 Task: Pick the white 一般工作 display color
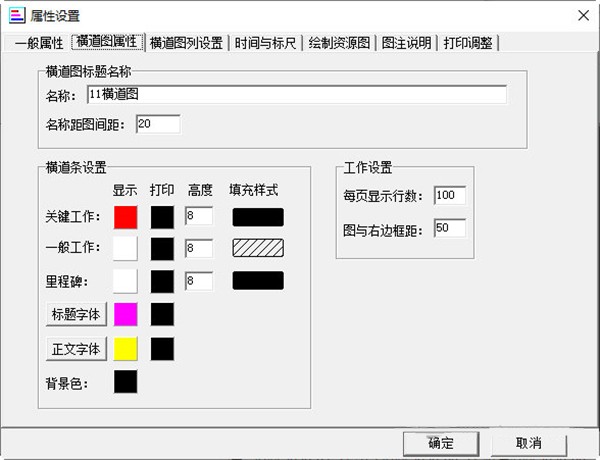(126, 248)
